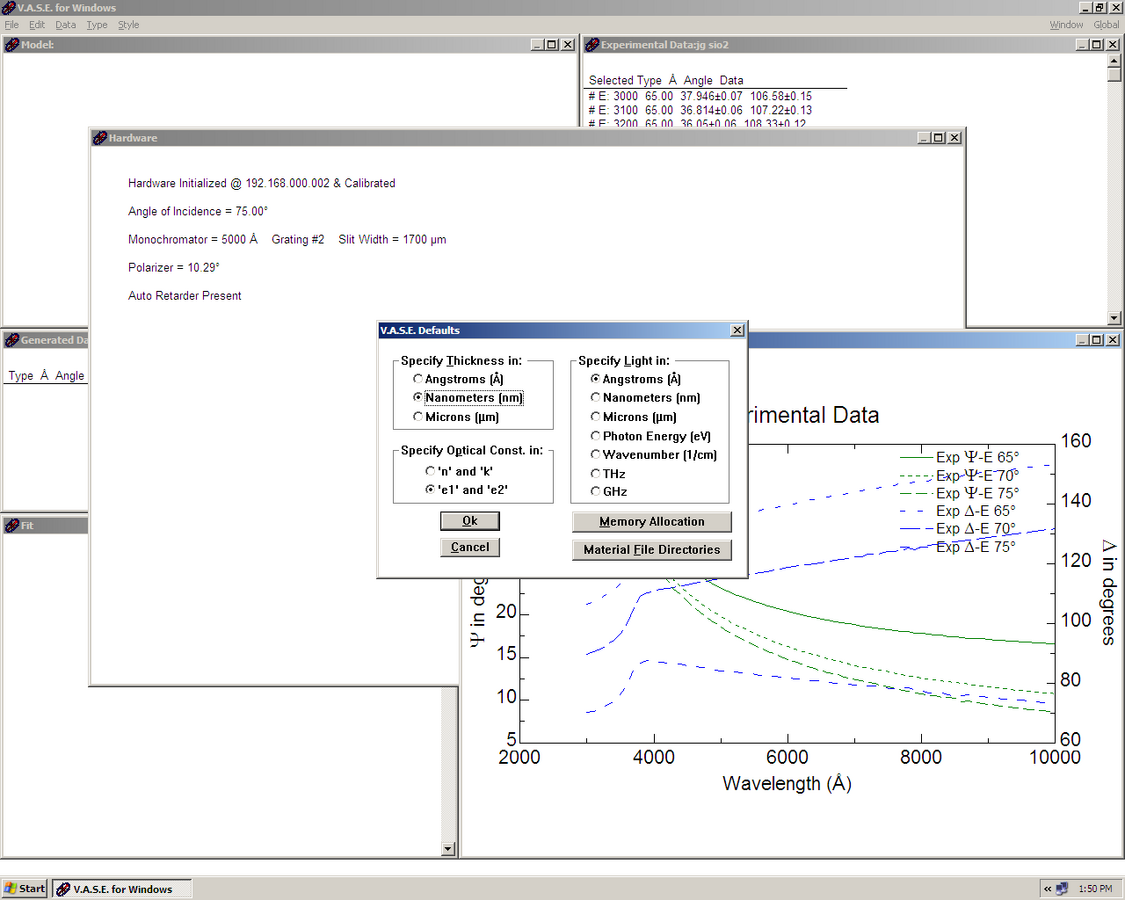Screen dimensions: 1125x900
Task: Open the Data menu
Action: (65, 24)
